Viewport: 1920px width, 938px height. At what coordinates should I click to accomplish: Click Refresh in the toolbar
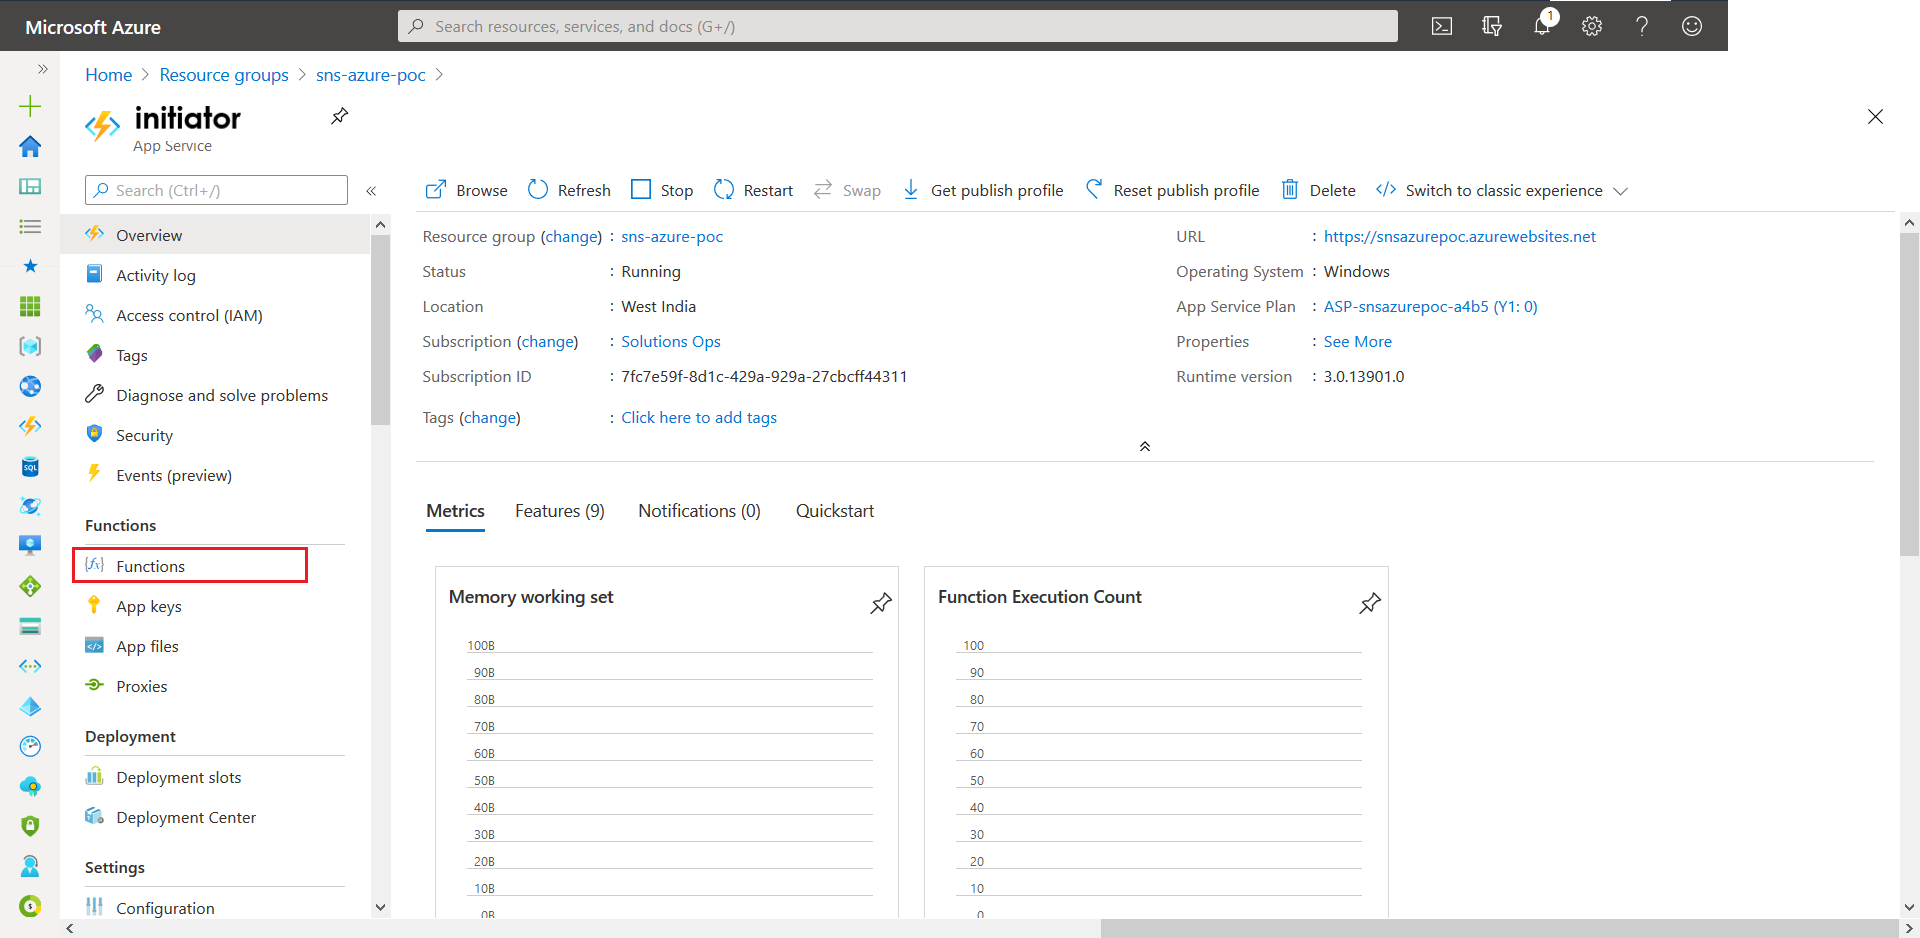pos(569,190)
